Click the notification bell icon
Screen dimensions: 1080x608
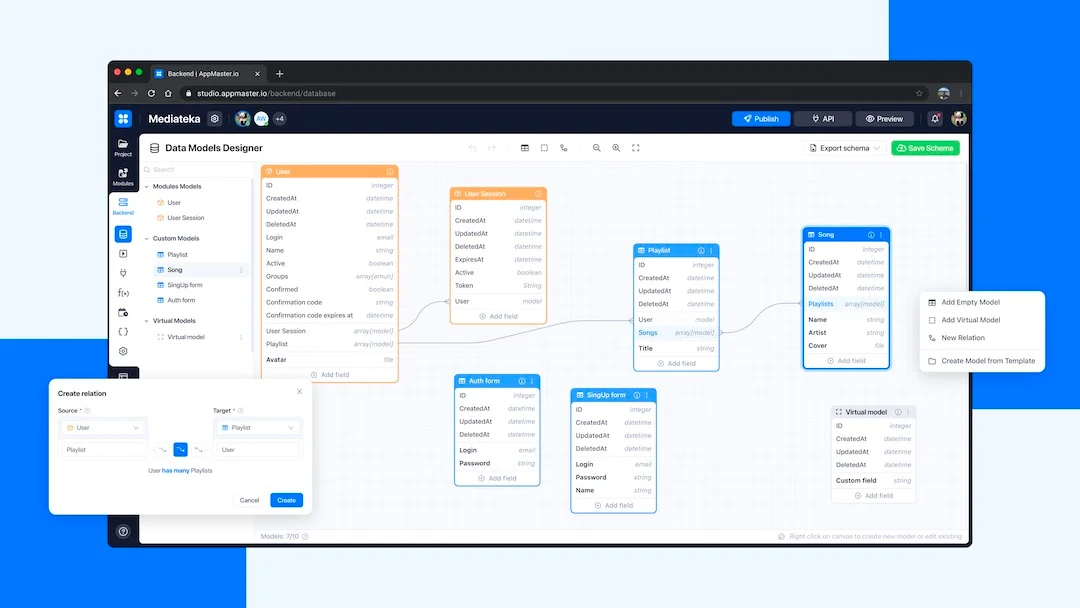[936, 119]
